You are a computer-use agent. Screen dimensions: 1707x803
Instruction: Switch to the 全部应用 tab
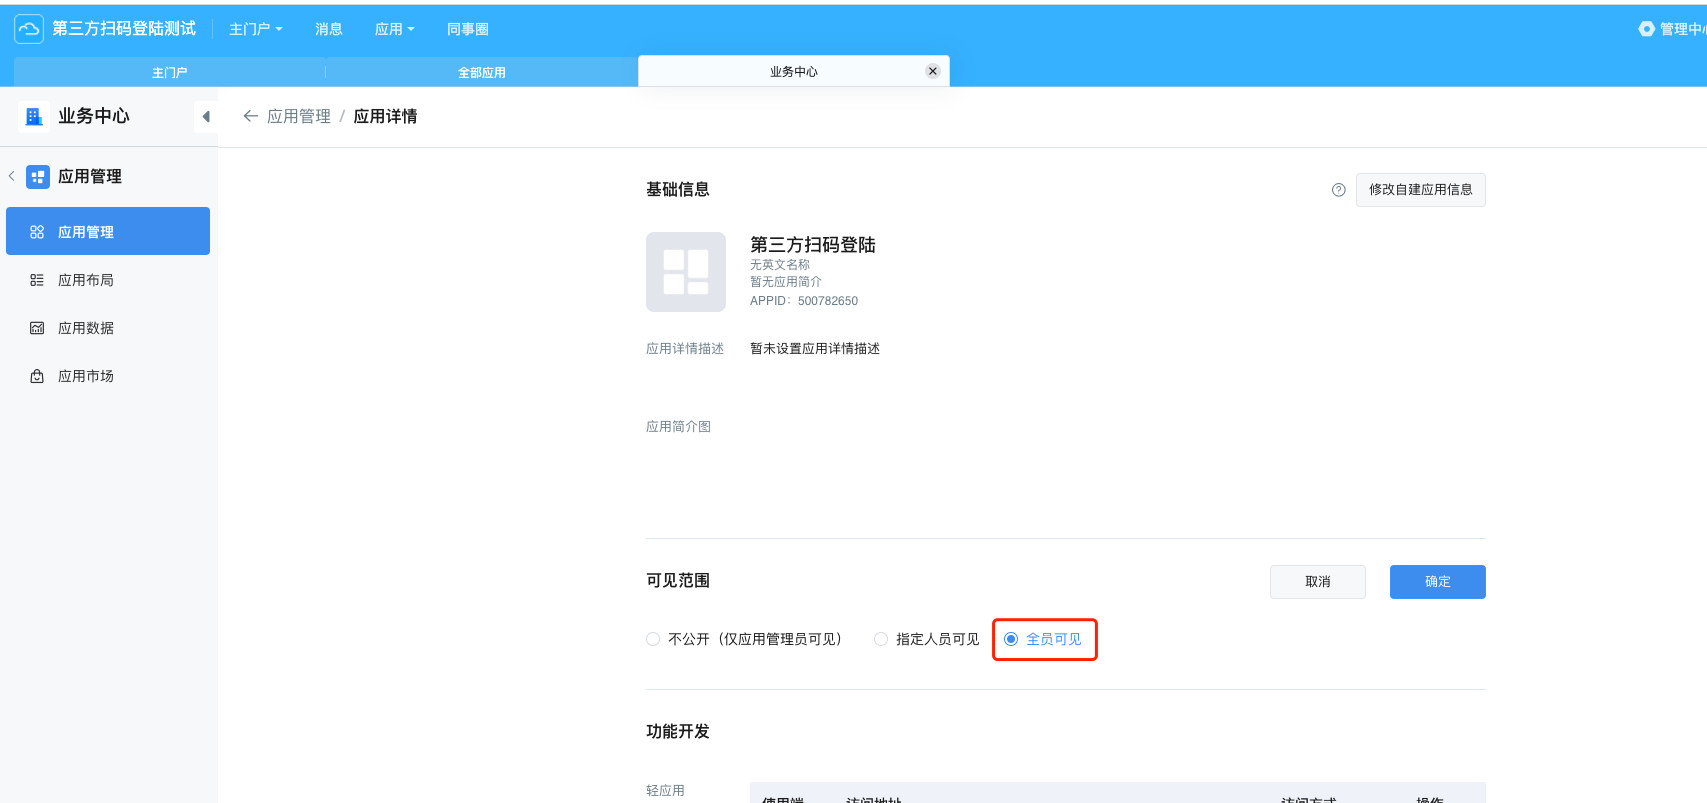[481, 72]
